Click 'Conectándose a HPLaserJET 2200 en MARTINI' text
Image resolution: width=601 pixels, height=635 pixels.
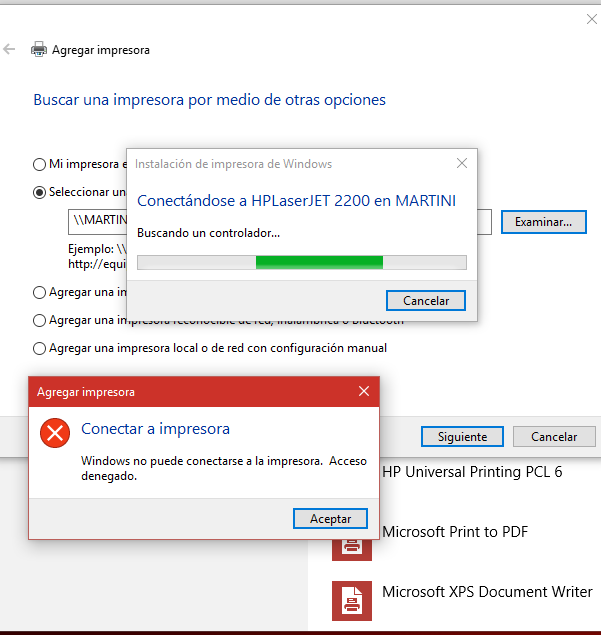click(296, 200)
